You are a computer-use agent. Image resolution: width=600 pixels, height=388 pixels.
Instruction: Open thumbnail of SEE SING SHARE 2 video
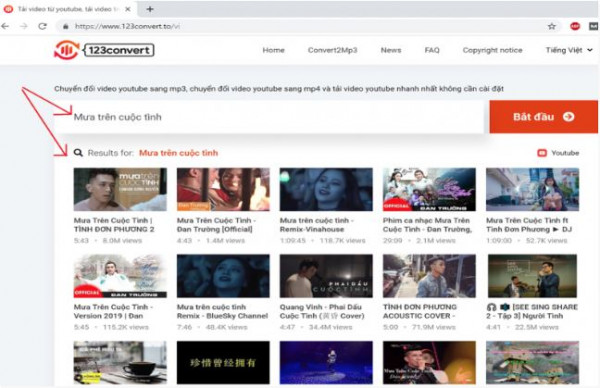532,276
